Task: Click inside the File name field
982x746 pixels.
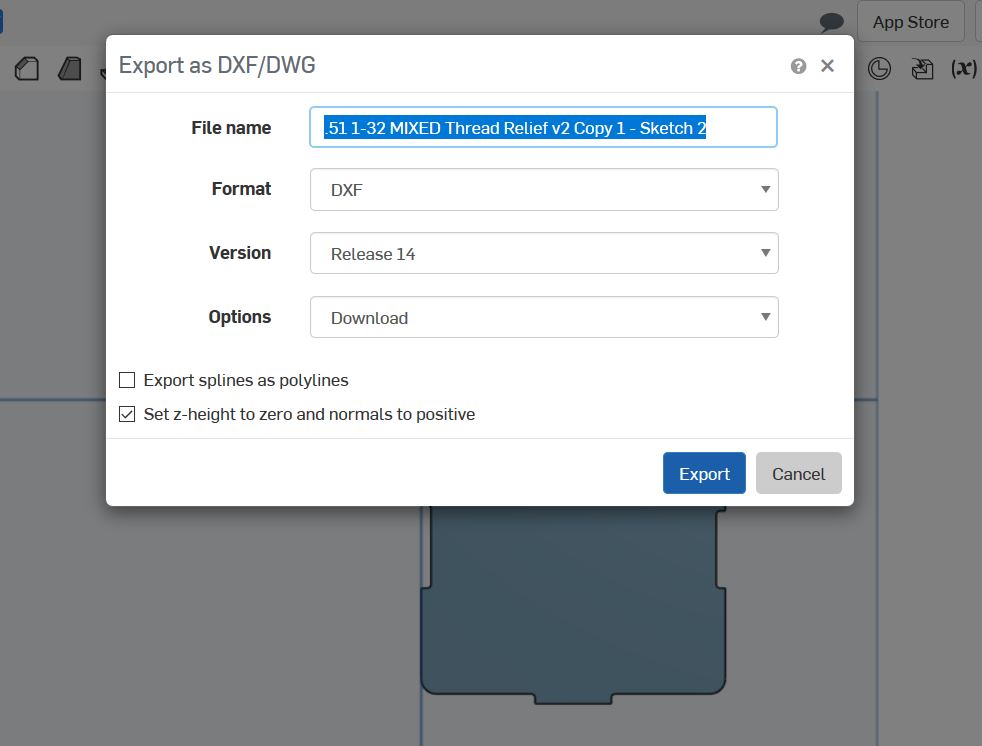Action: click(x=544, y=127)
